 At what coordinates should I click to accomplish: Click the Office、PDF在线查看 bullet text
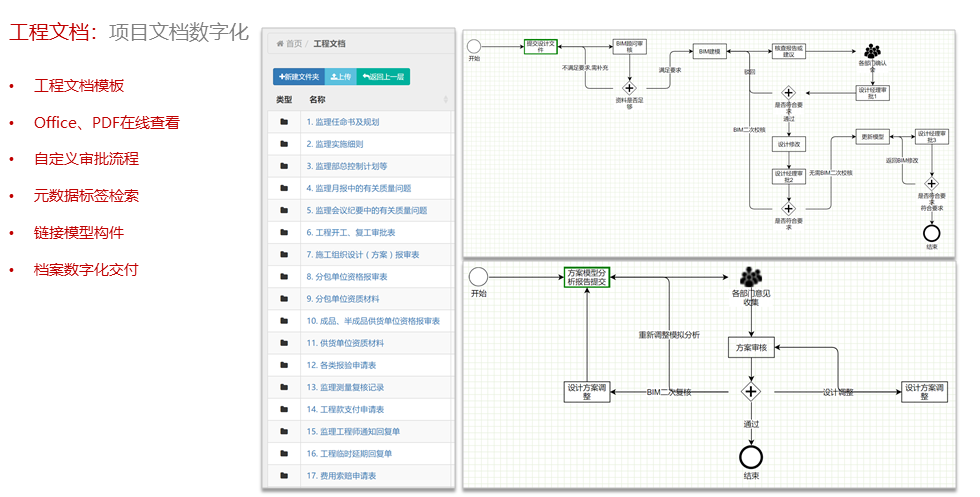click(x=107, y=123)
